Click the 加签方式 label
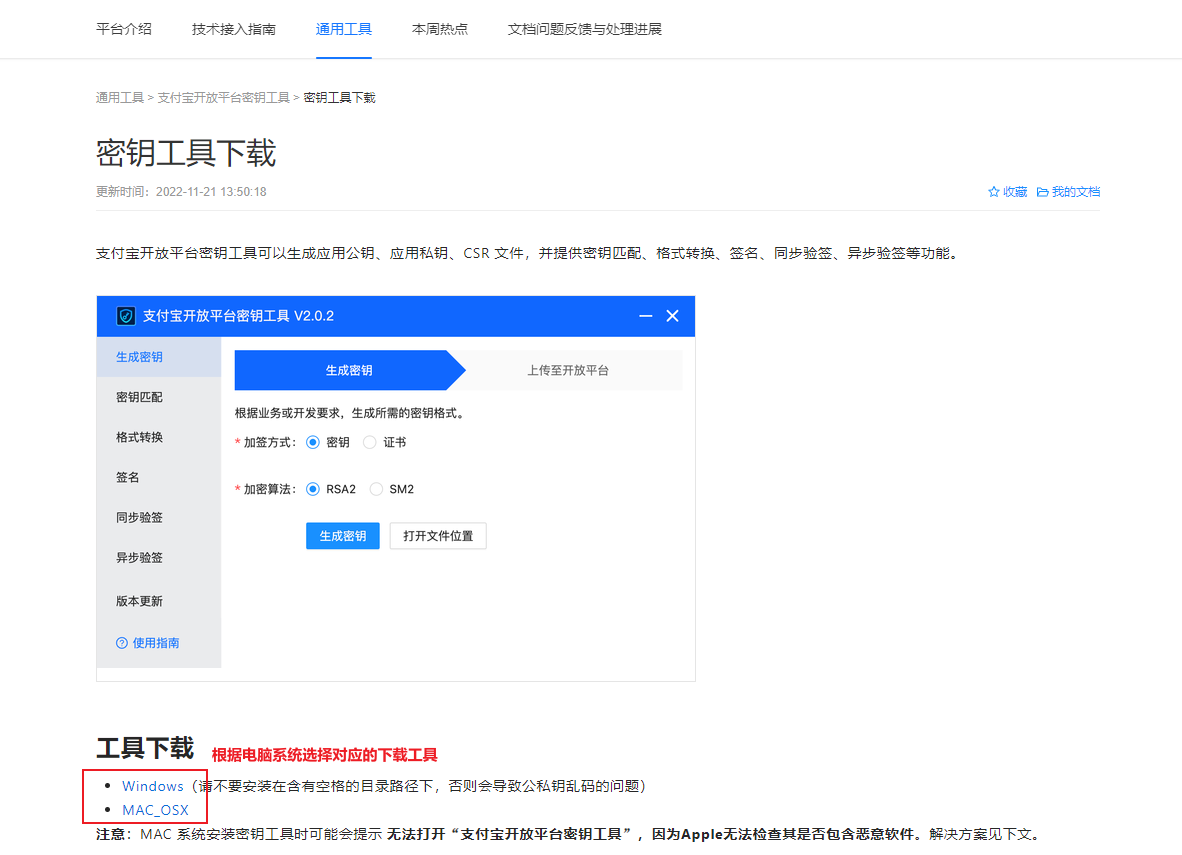This screenshot has height=855, width=1182. point(269,443)
